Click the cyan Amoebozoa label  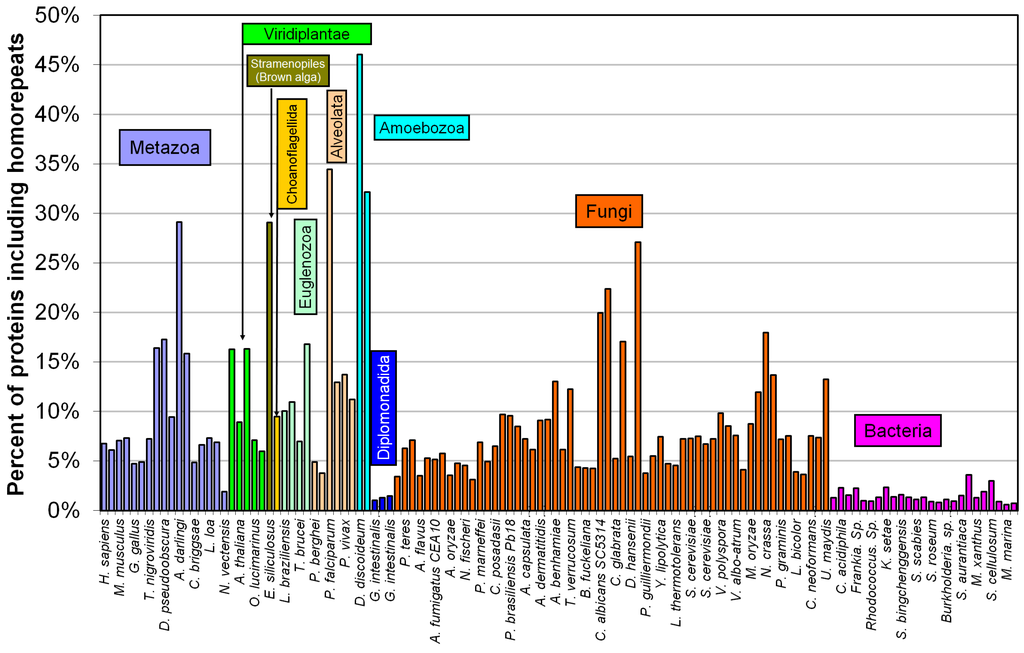(421, 127)
